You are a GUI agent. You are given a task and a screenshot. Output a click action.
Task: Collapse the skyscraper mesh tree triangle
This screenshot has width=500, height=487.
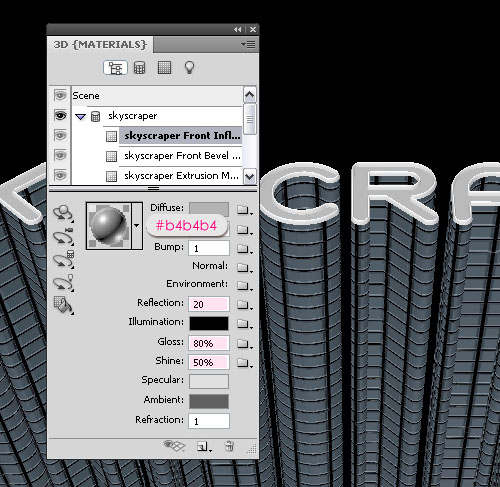point(80,117)
